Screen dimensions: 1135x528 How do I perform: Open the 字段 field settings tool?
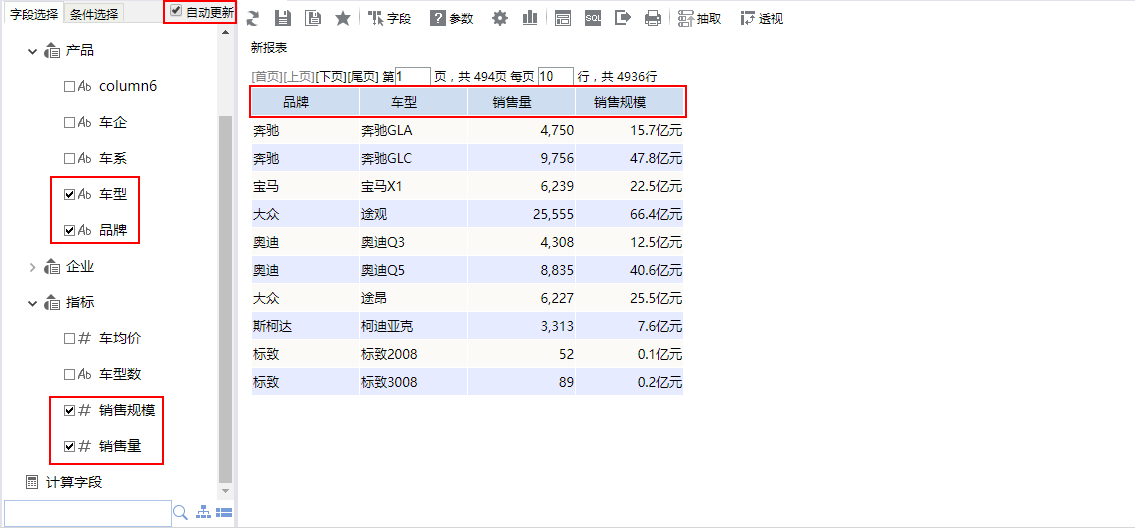pyautogui.click(x=389, y=19)
